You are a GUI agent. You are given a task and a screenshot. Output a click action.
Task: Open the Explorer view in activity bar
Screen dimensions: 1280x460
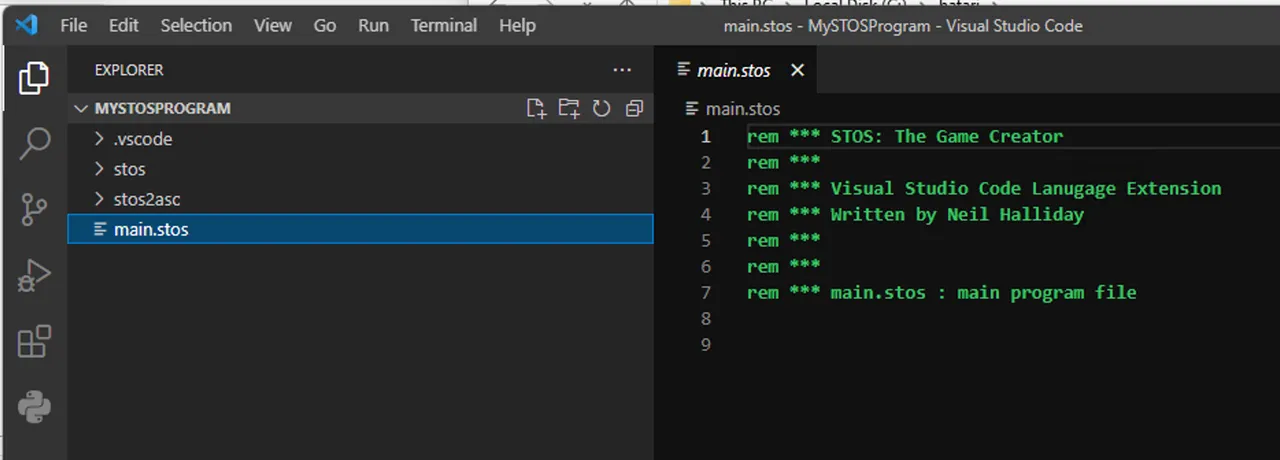click(34, 77)
